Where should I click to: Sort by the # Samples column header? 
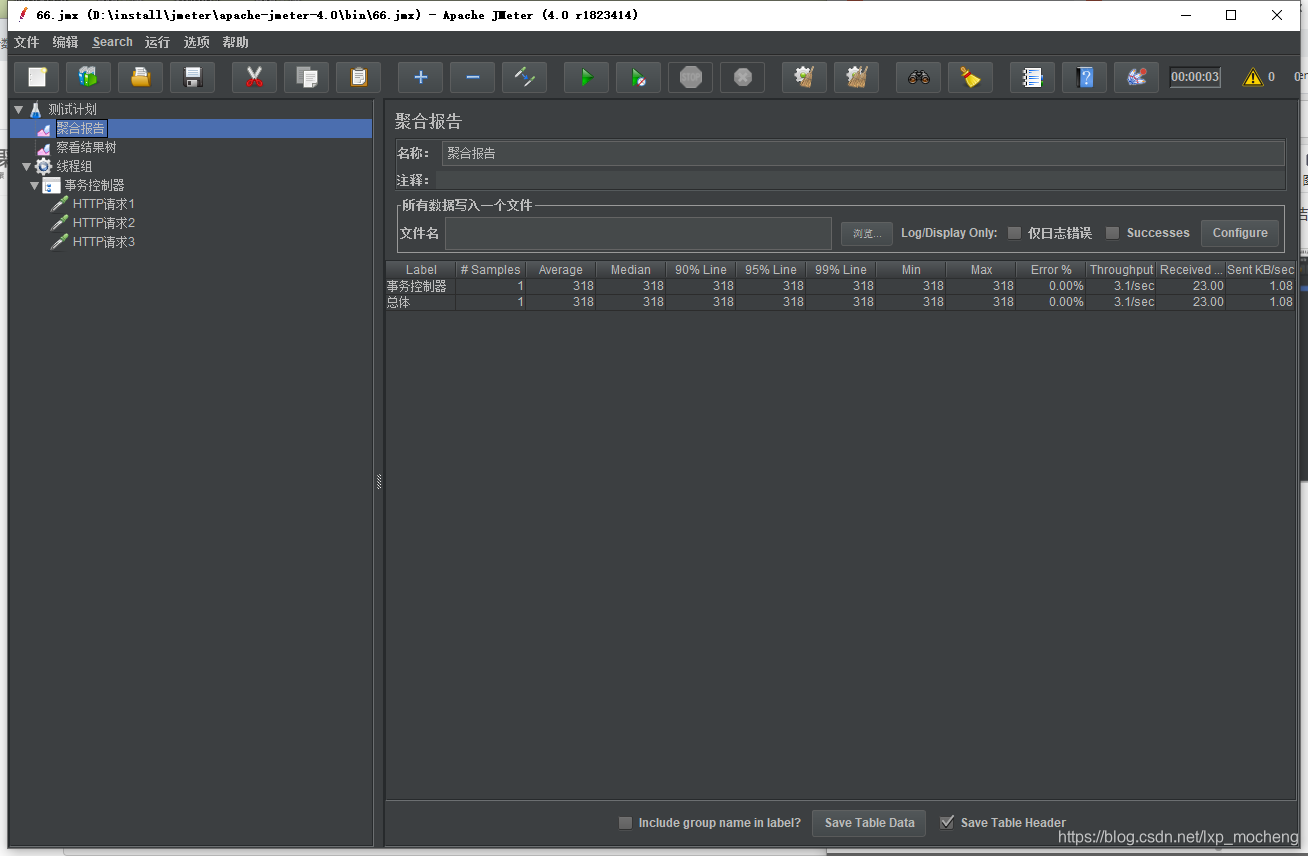pyautogui.click(x=490, y=270)
